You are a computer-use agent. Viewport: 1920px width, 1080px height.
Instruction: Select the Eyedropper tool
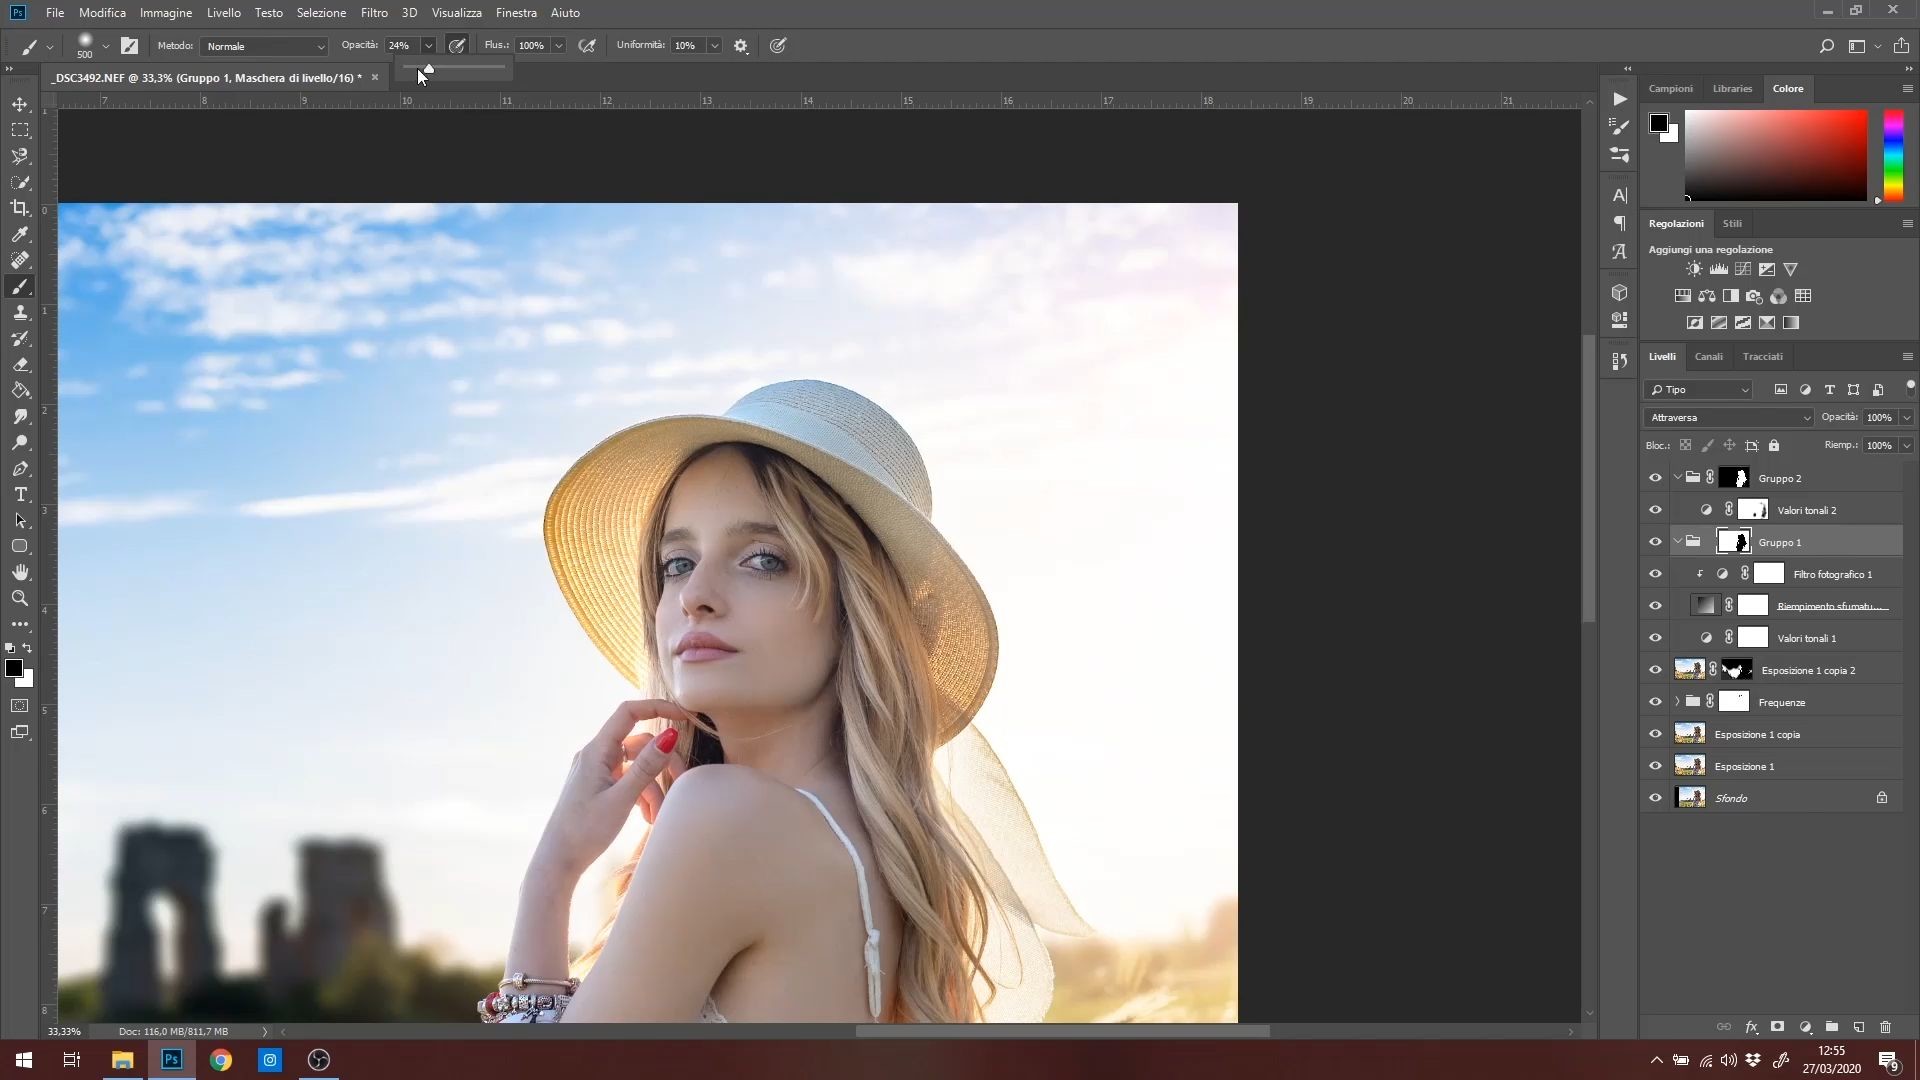[x=20, y=234]
